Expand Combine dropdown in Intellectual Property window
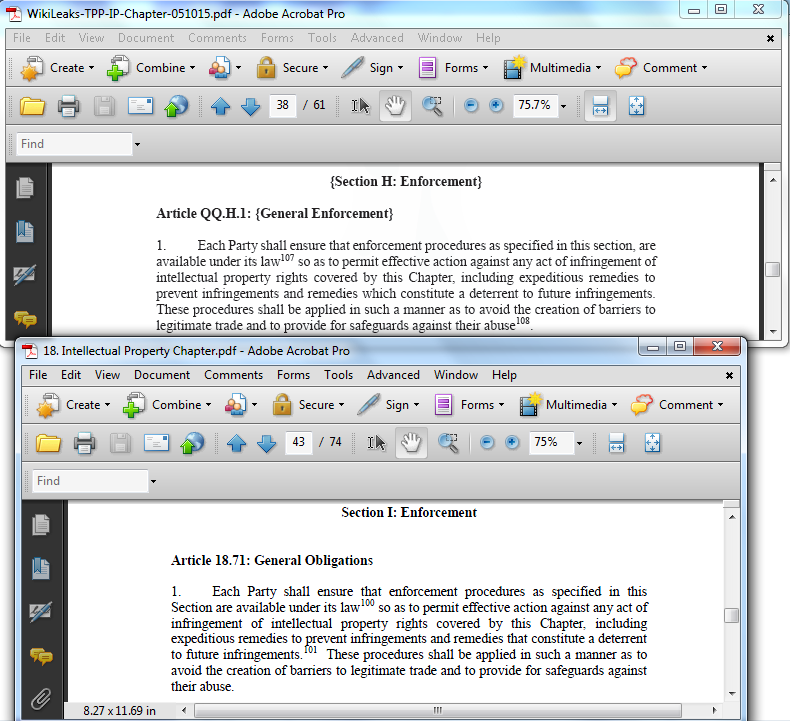 (209, 405)
